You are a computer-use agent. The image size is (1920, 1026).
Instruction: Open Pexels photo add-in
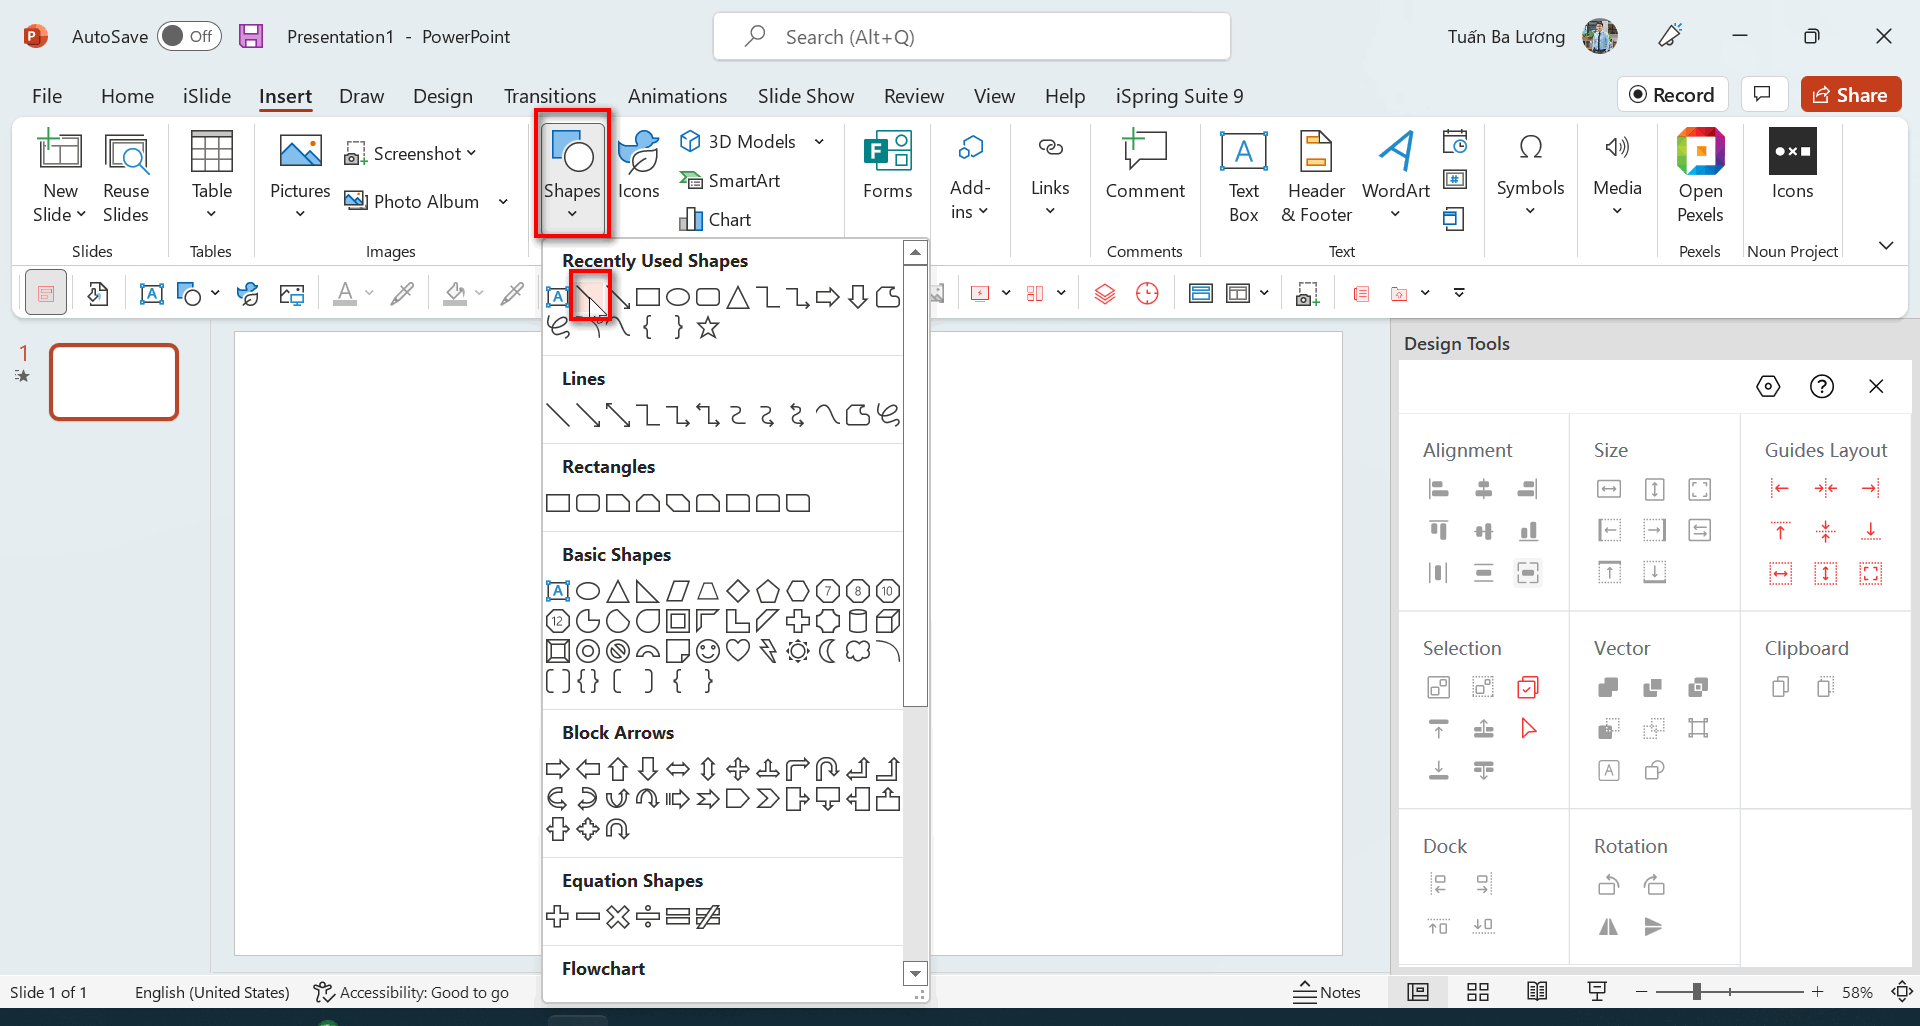[1700, 175]
